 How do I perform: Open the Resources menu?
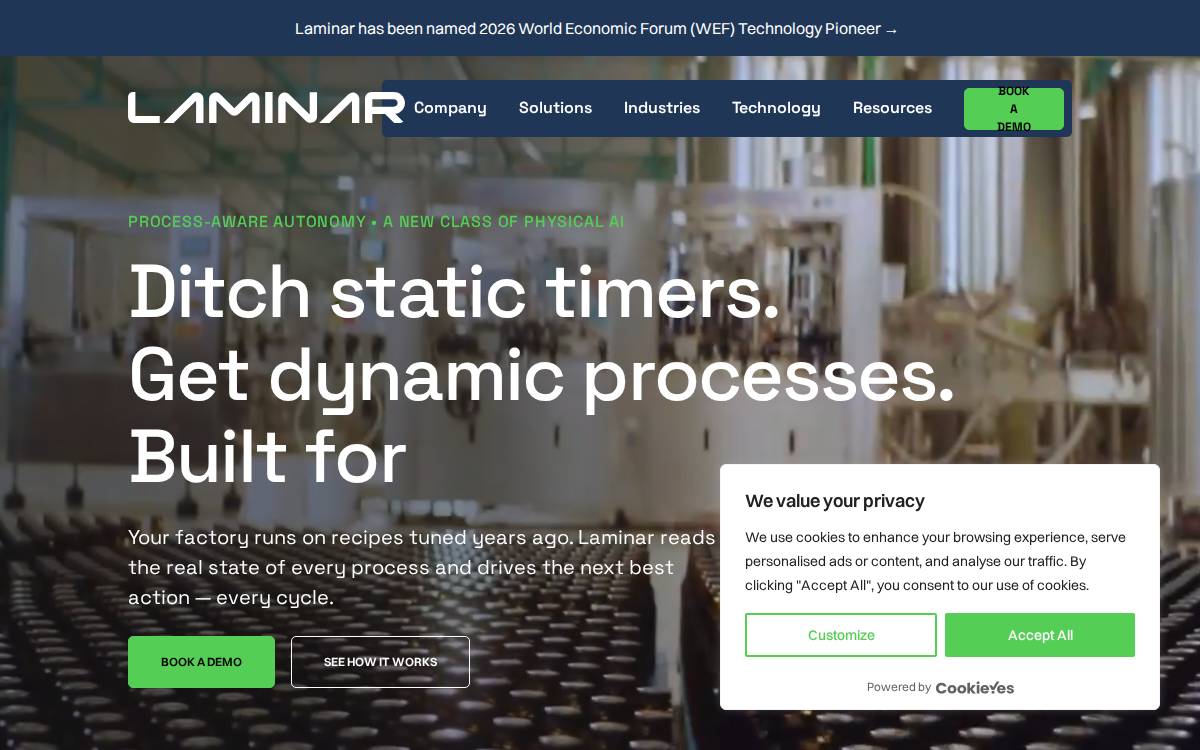tap(892, 108)
